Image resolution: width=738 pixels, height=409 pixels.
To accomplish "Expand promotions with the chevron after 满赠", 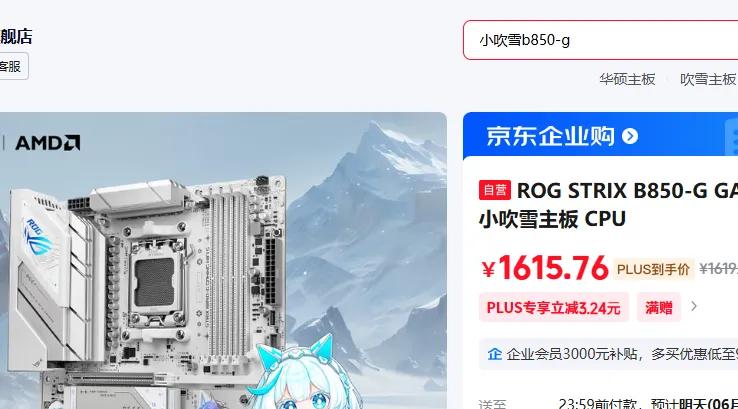I will click(x=694, y=306).
